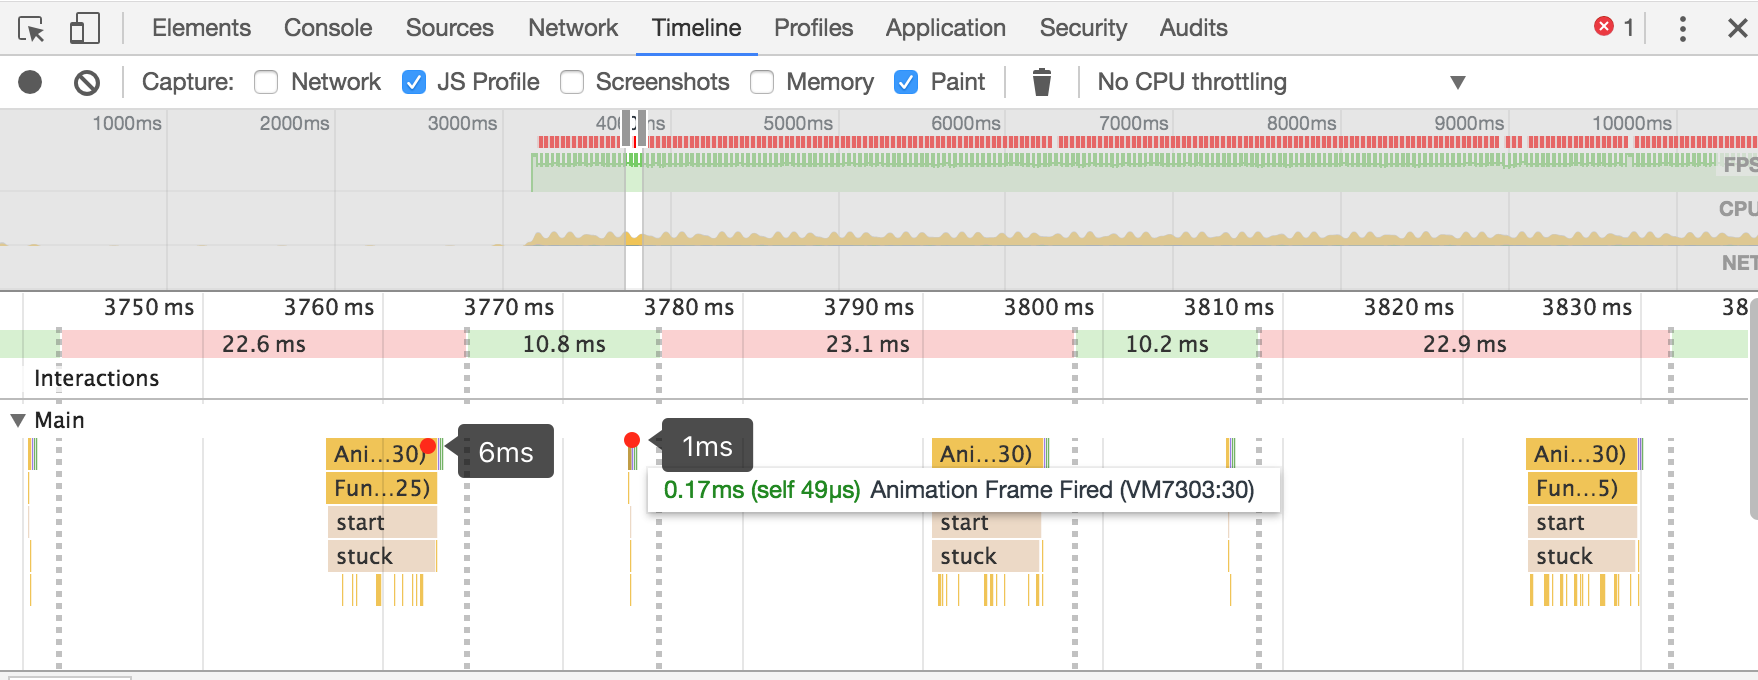This screenshot has height=680, width=1758.
Task: Select the 22.9 ms frame bar
Action: (1464, 344)
